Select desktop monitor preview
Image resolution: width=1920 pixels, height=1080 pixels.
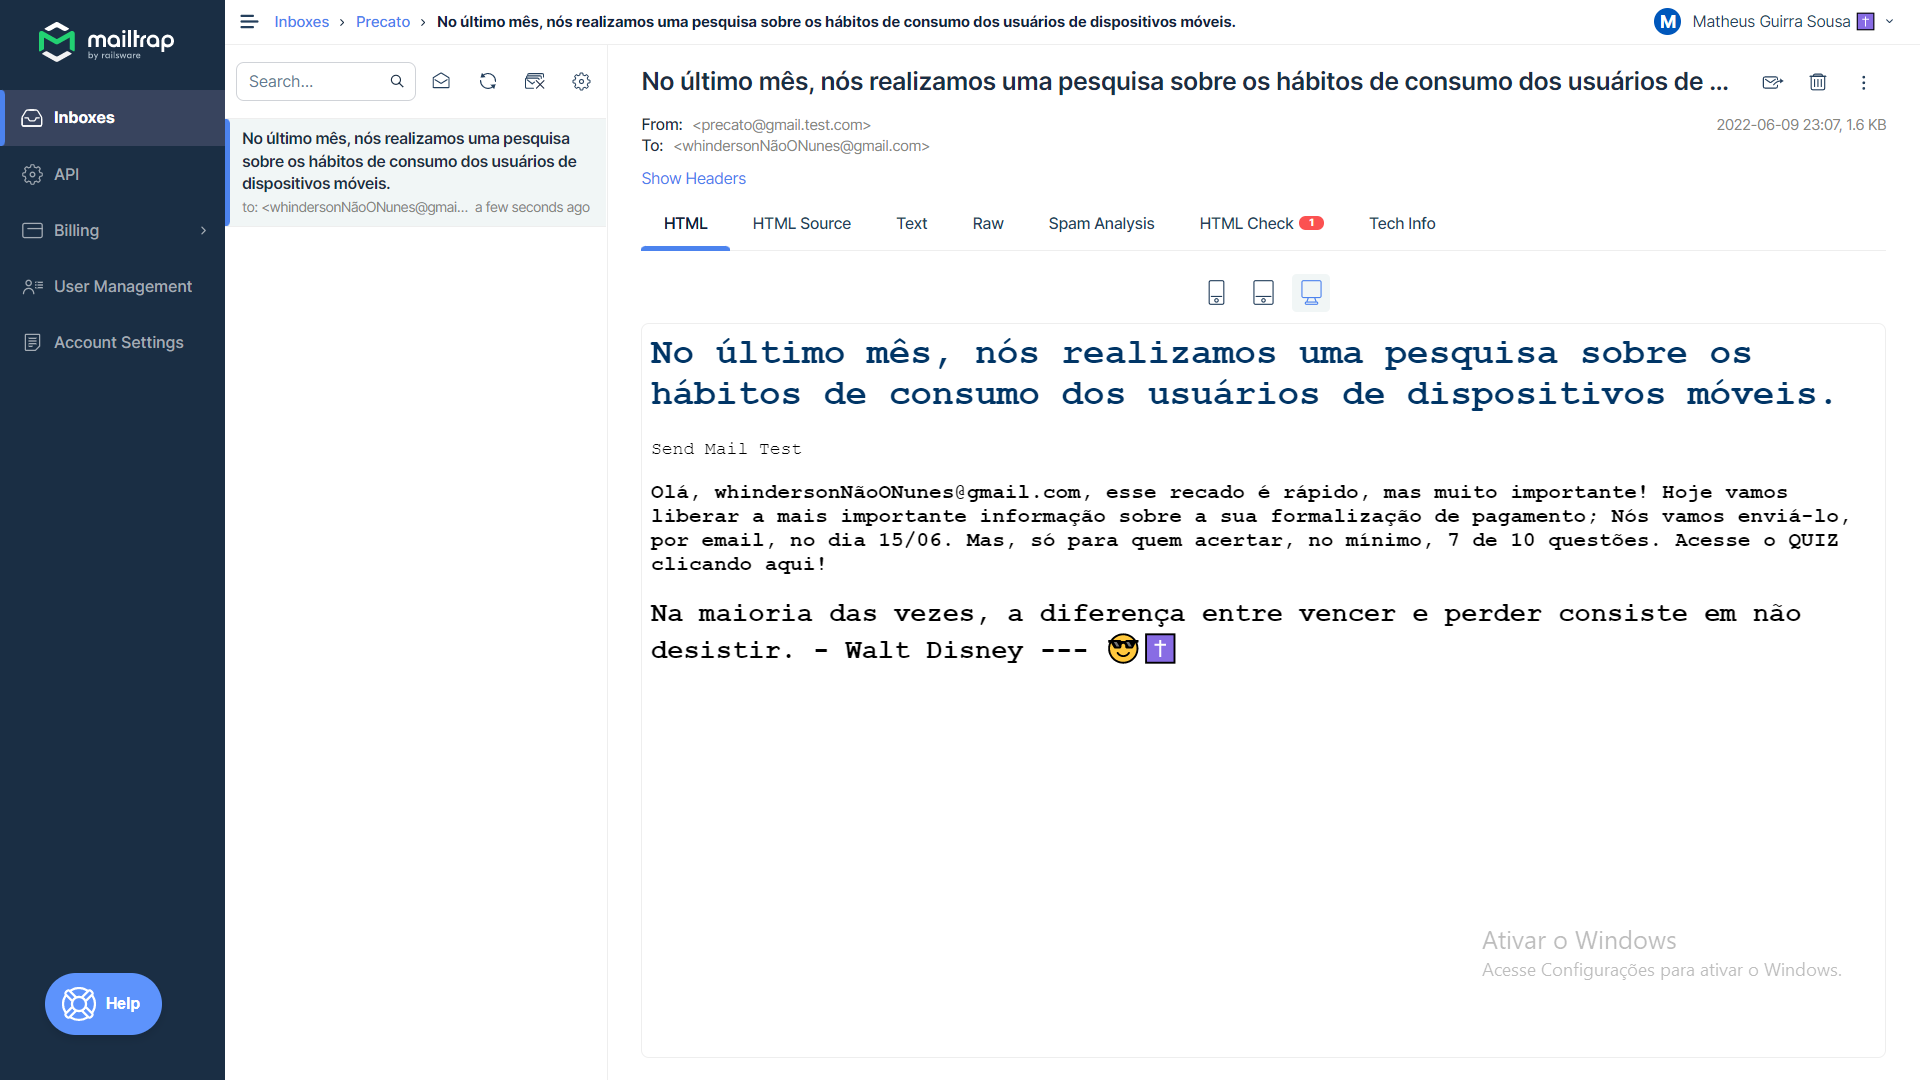pyautogui.click(x=1310, y=292)
